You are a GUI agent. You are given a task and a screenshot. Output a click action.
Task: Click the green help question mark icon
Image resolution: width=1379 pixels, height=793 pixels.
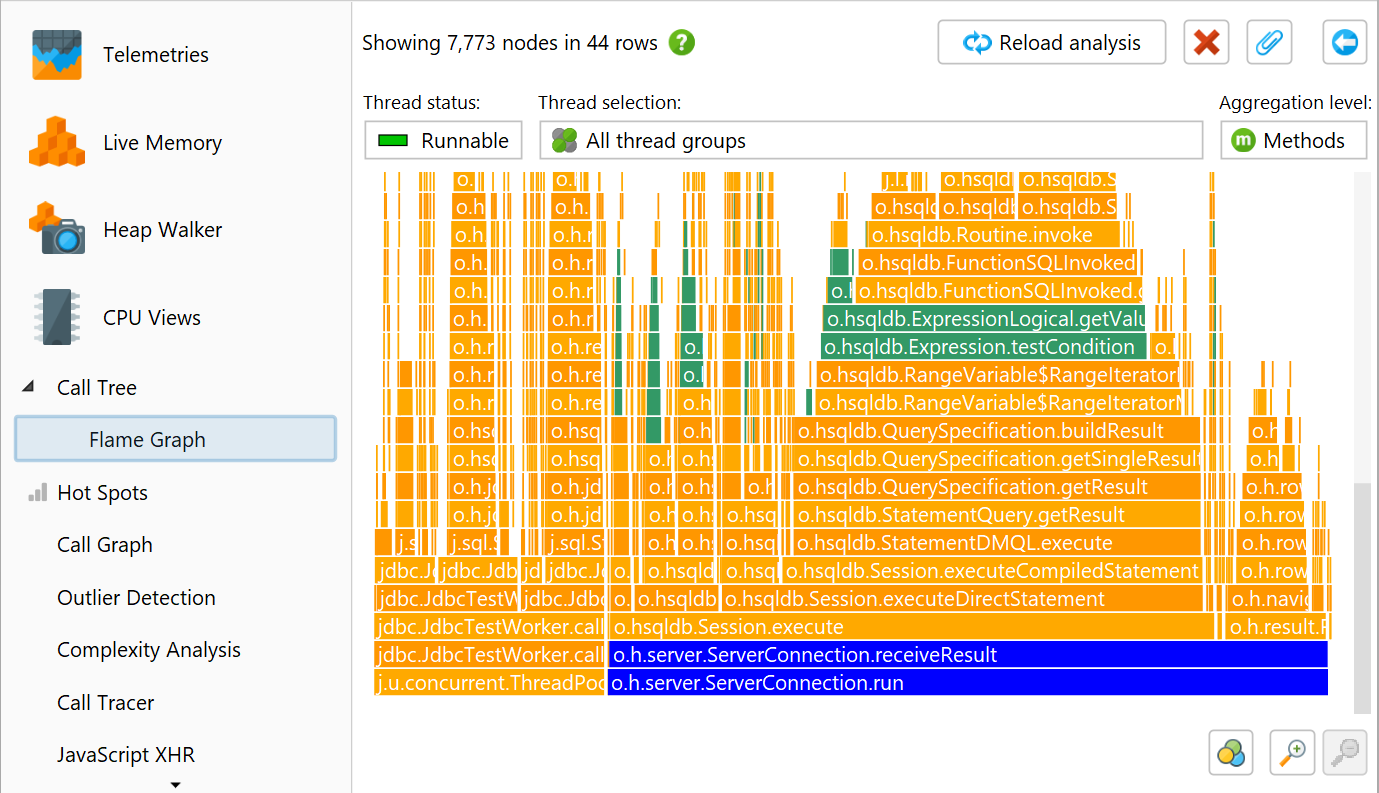[682, 43]
